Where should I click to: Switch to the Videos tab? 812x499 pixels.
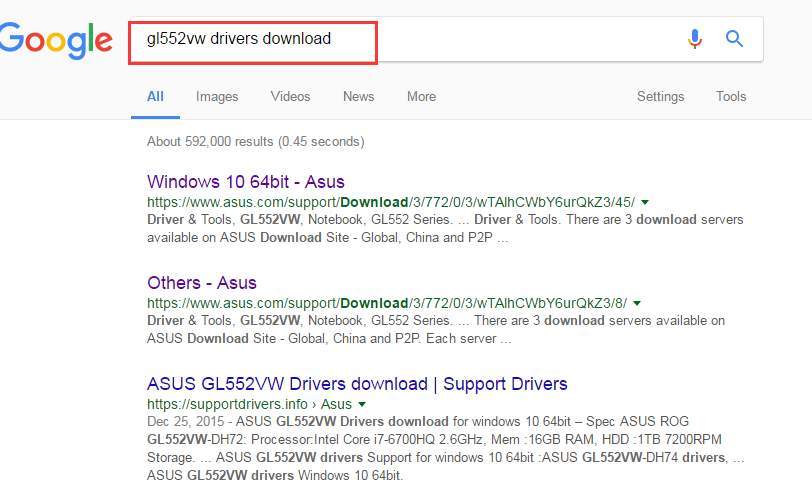[291, 96]
